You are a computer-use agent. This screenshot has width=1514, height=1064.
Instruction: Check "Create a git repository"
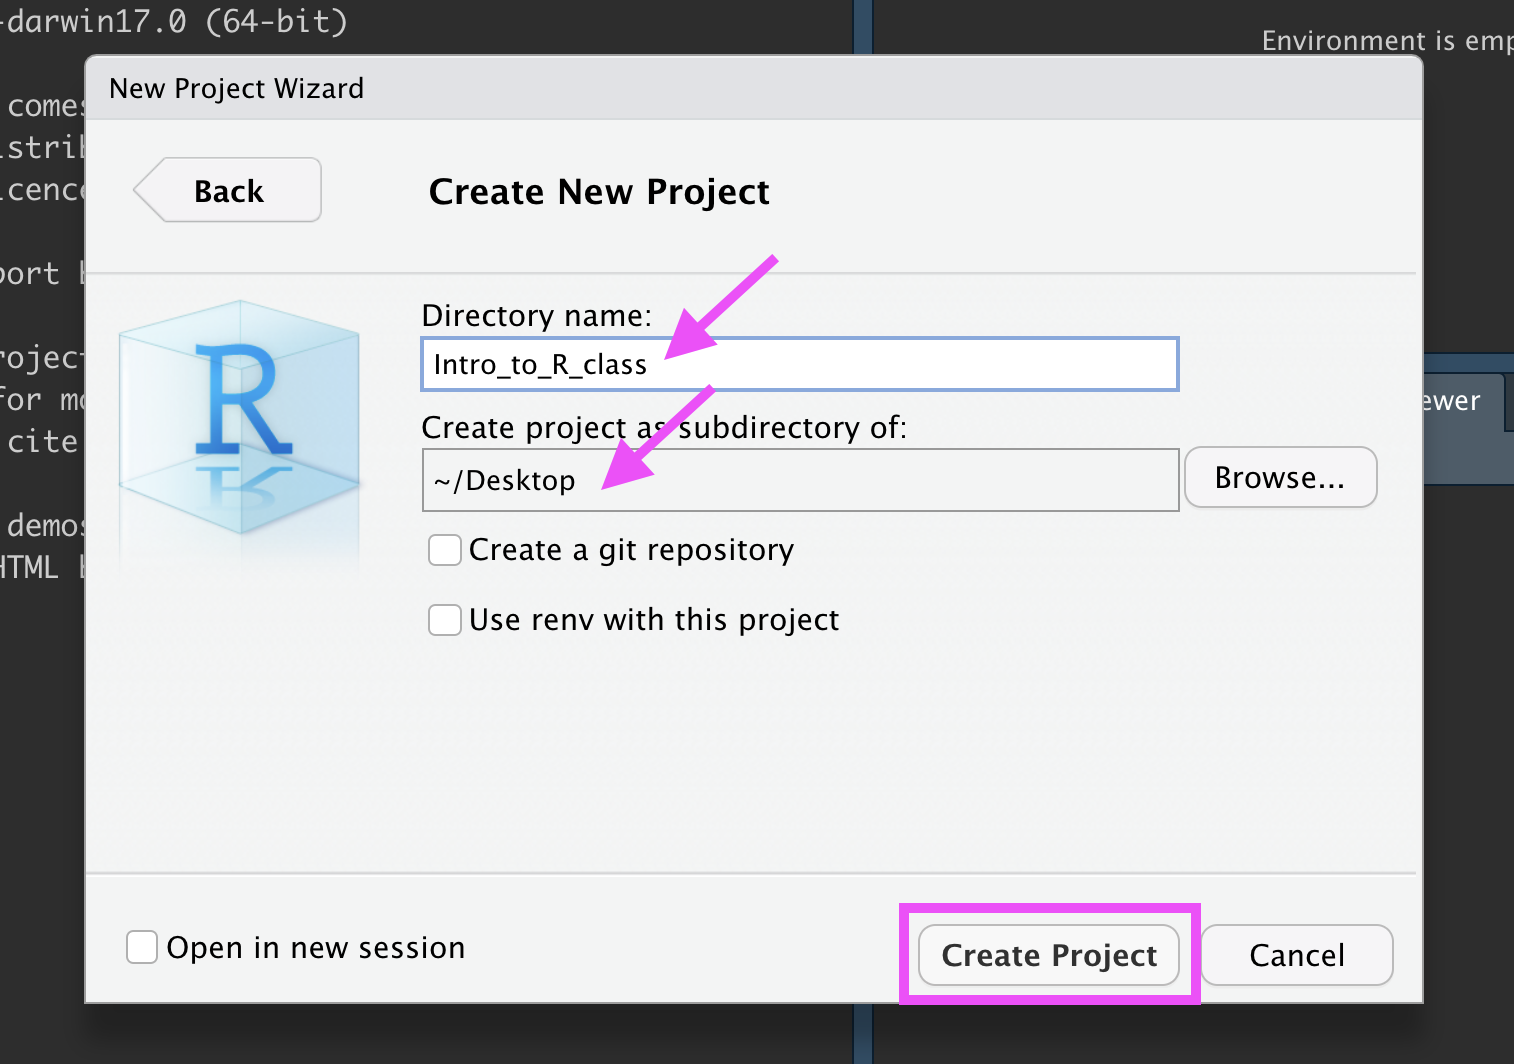coord(444,549)
